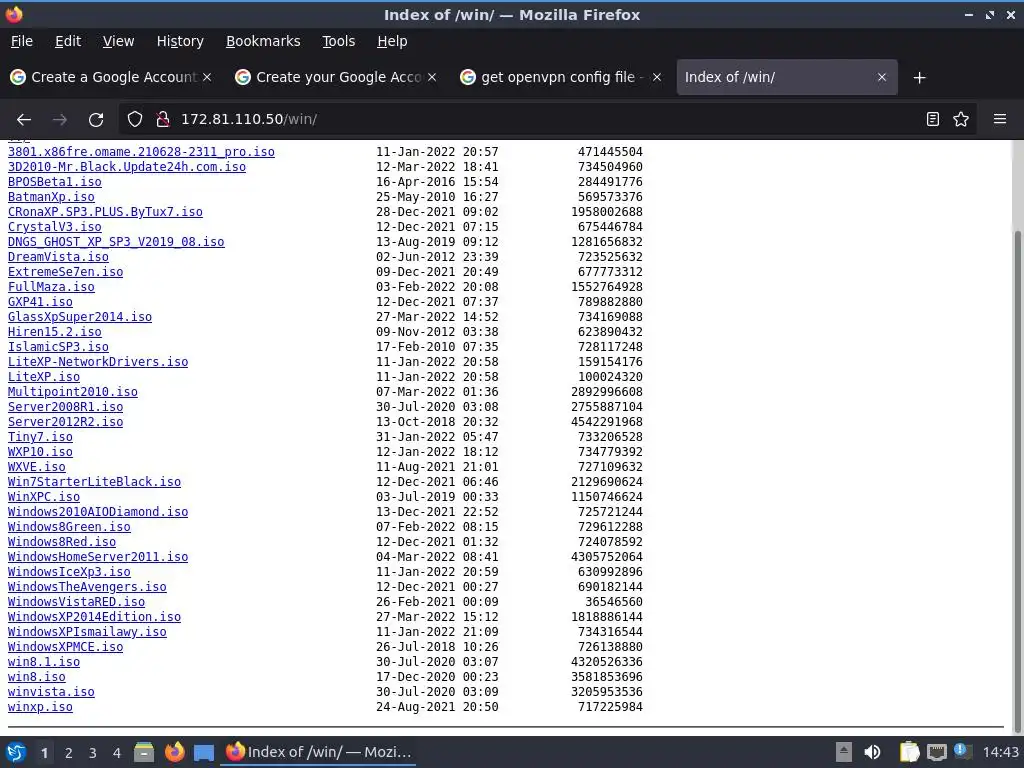Switch to the 'get openvpn config file' tab
The image size is (1024, 768).
(x=561, y=77)
